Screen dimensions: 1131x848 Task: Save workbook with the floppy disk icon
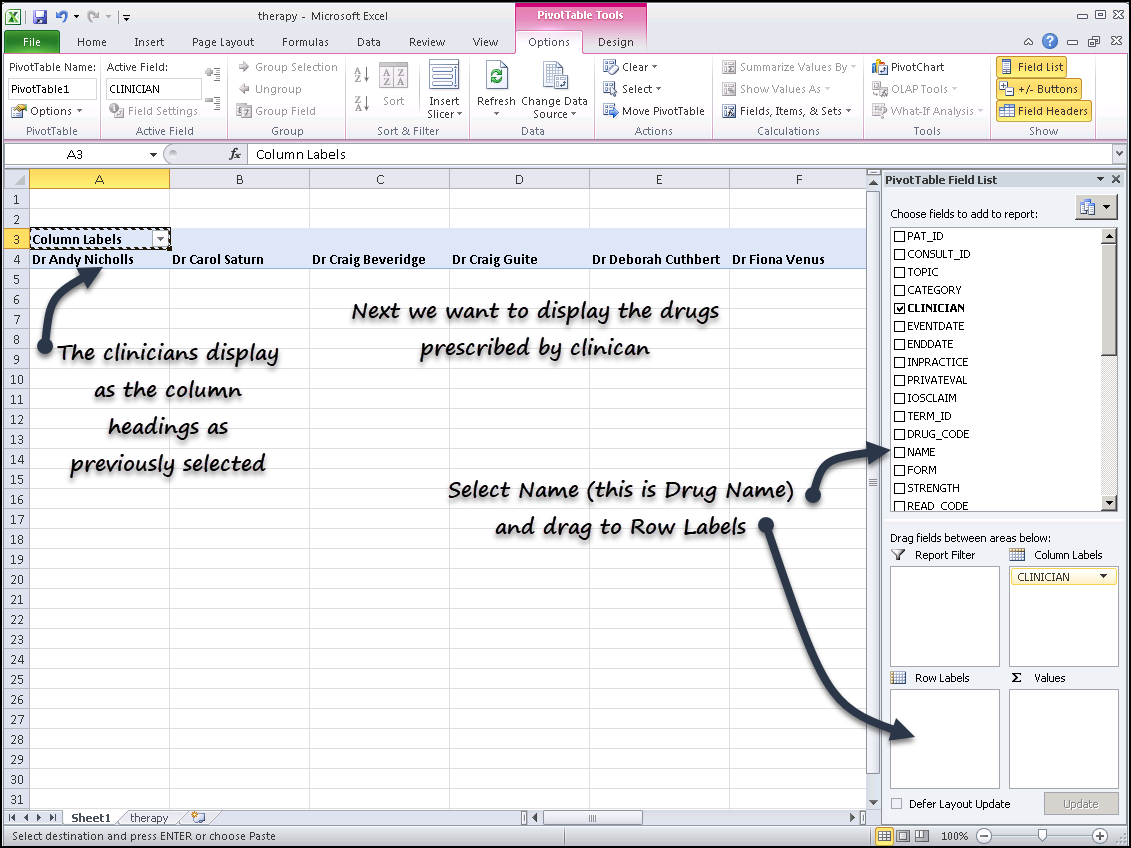[x=40, y=16]
